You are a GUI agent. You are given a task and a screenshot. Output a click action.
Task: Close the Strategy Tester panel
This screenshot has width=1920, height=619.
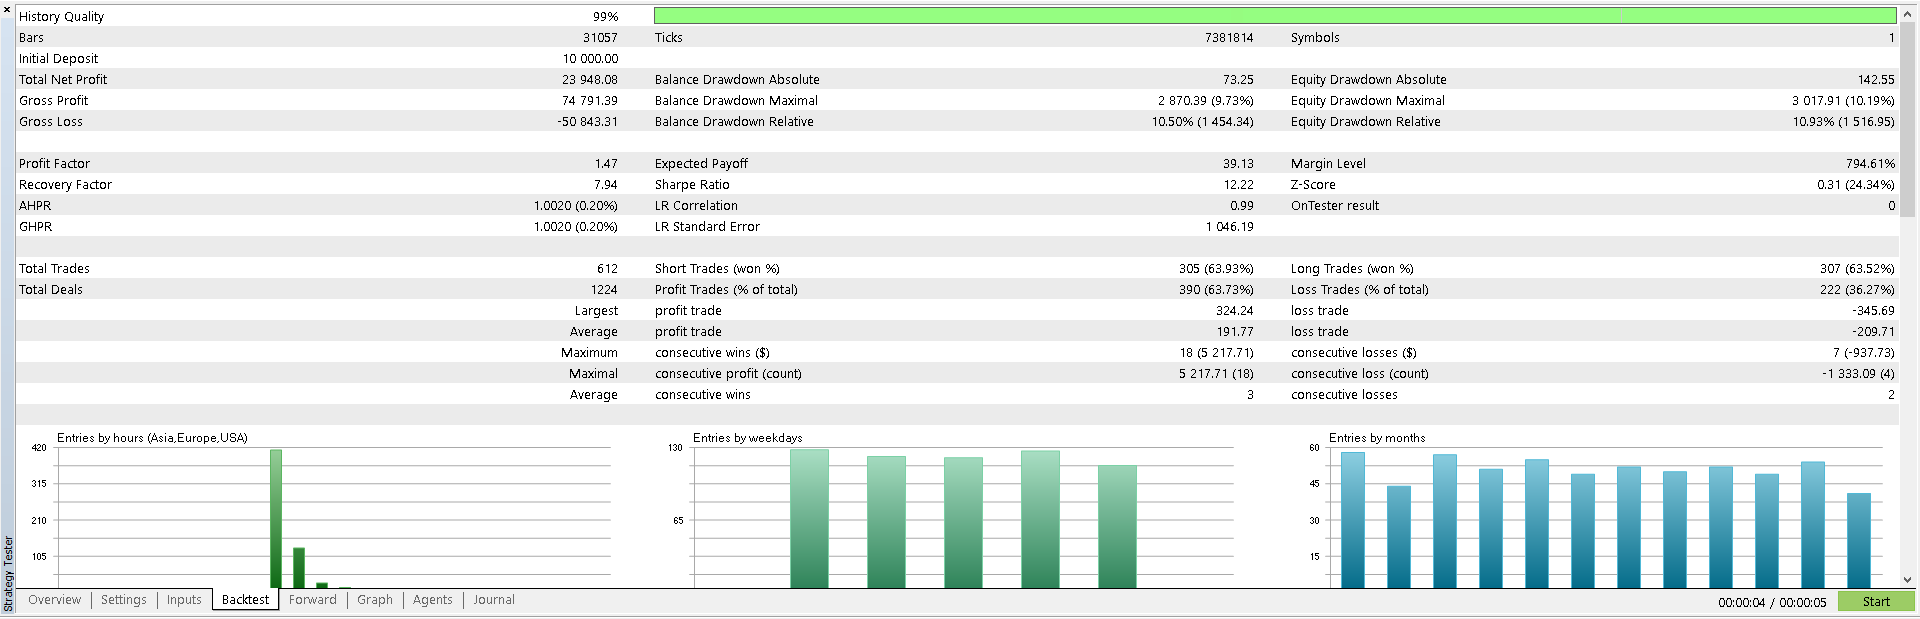(x=7, y=9)
